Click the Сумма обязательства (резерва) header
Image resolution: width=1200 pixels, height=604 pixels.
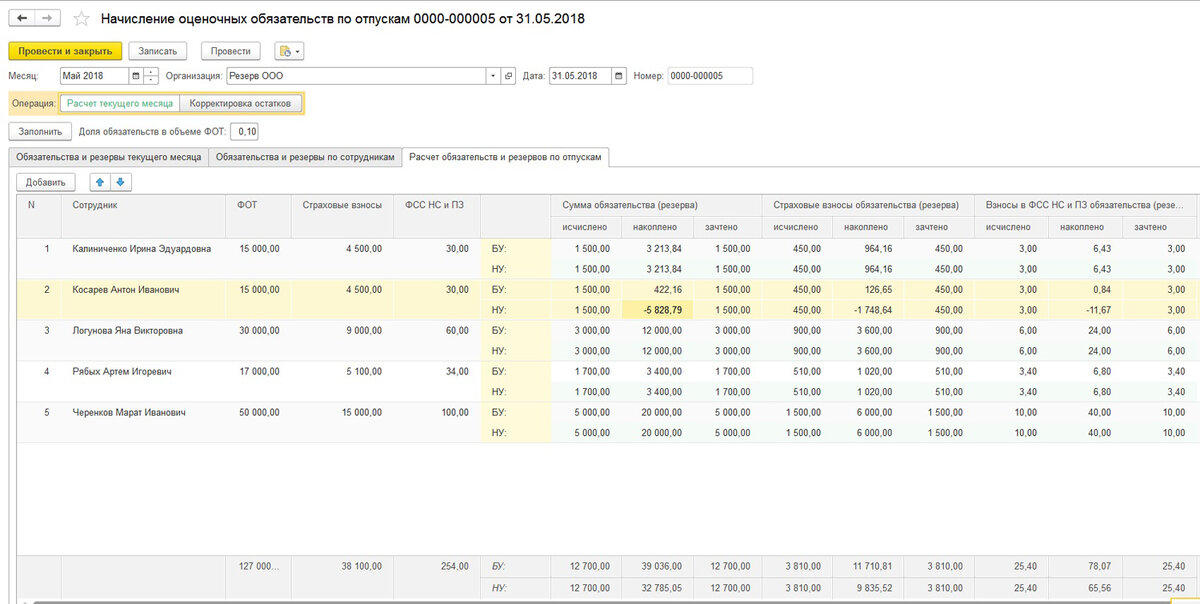(x=654, y=205)
